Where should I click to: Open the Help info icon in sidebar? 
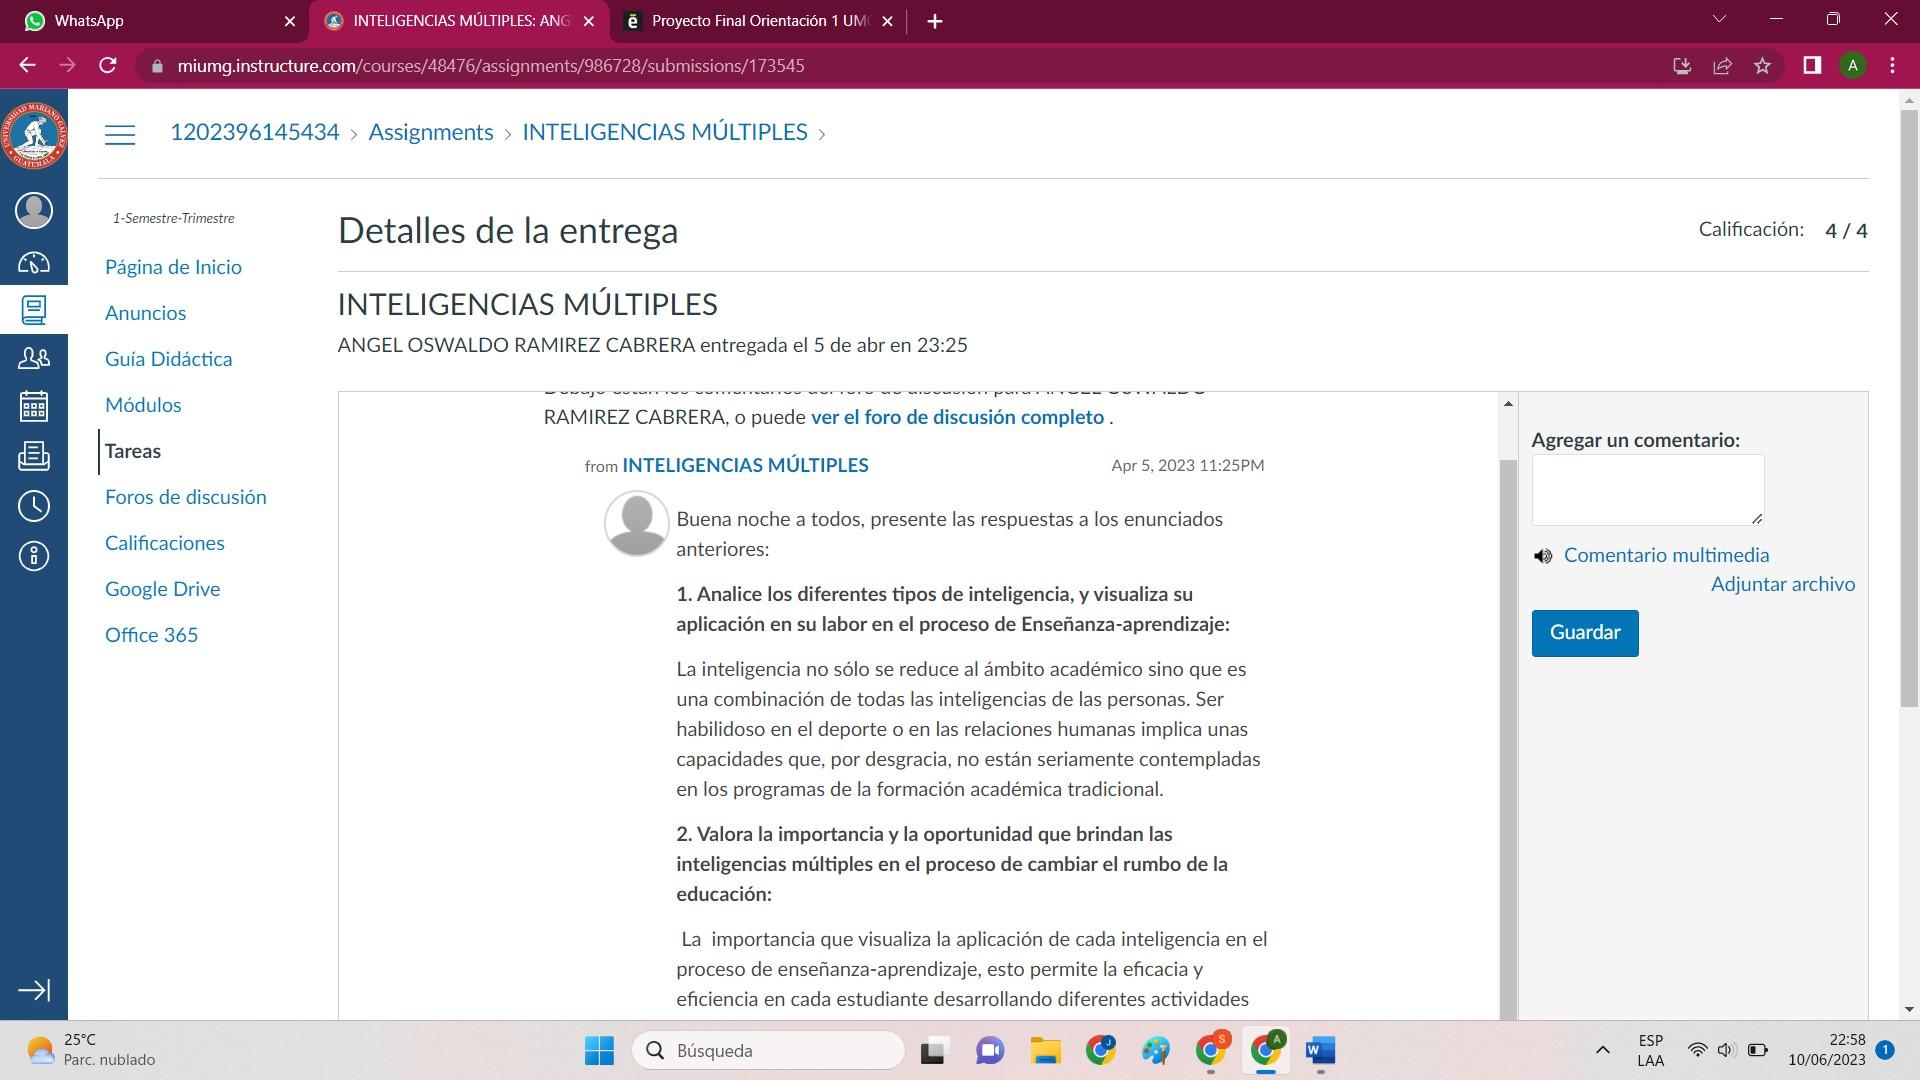34,556
